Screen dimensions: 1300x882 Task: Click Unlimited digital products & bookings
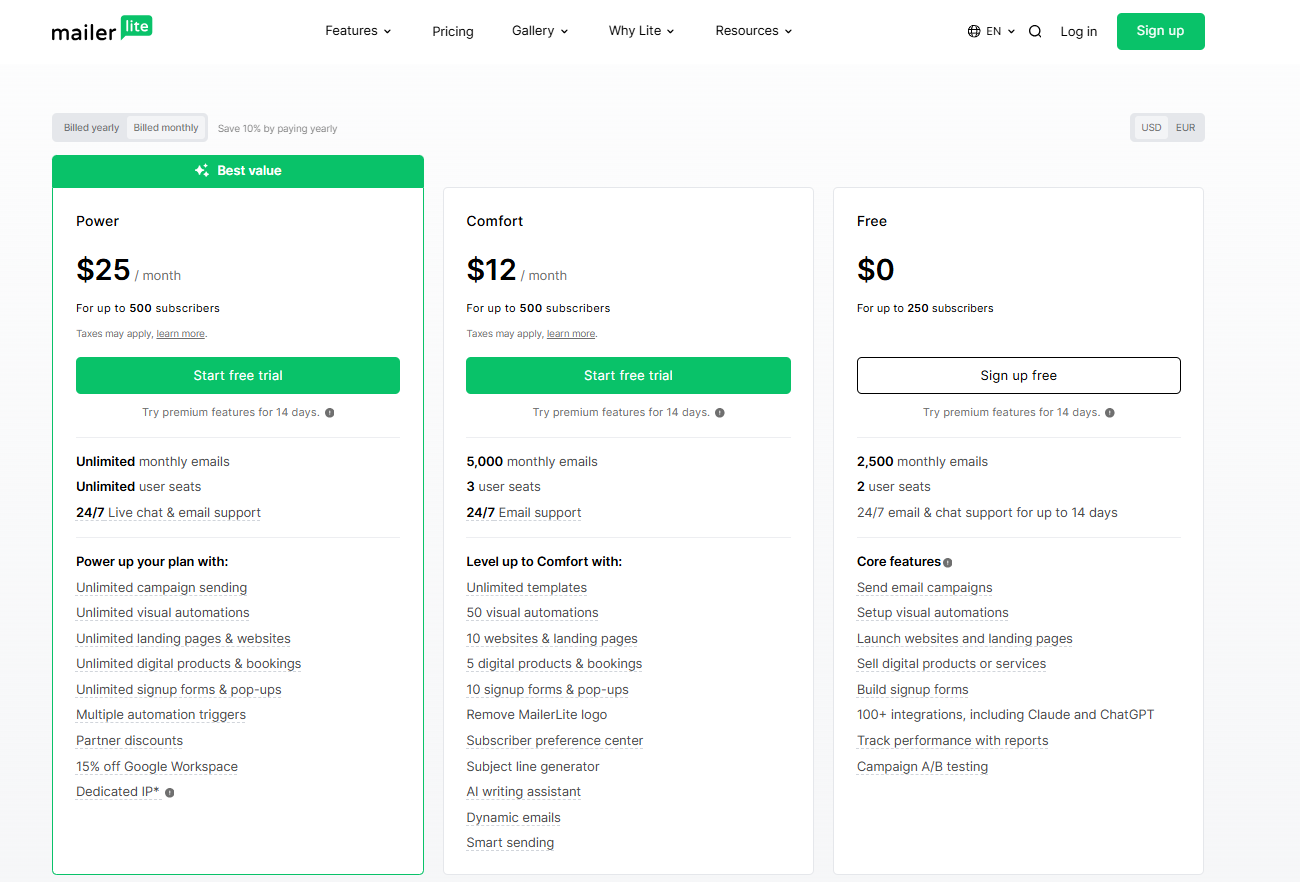point(189,664)
